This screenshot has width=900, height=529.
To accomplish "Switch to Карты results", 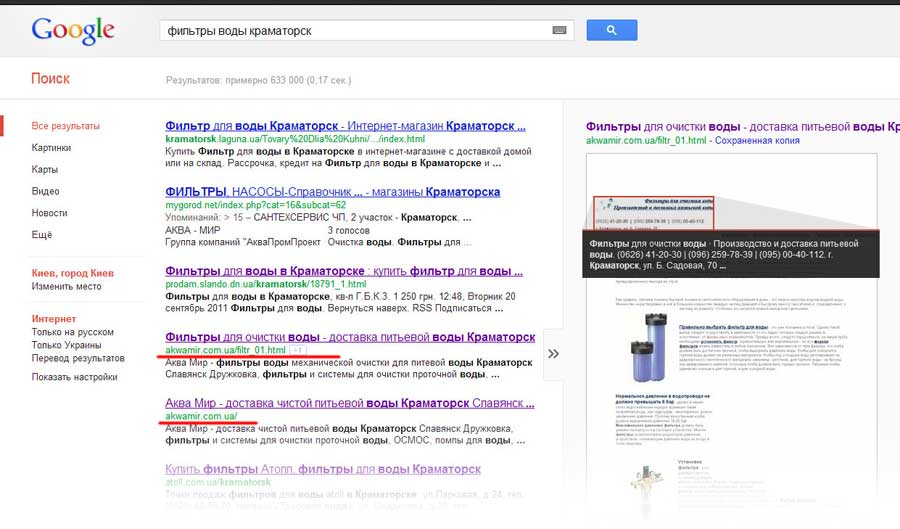I will click(x=45, y=169).
